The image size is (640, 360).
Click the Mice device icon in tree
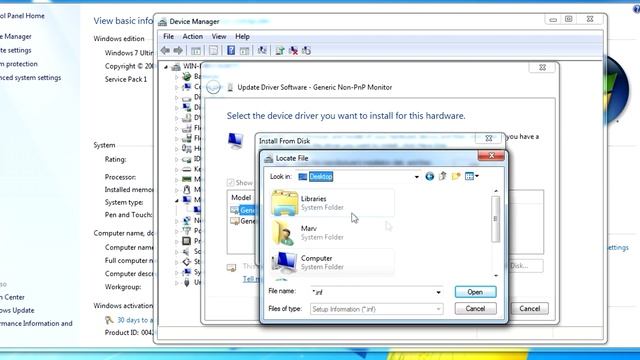pos(187,189)
